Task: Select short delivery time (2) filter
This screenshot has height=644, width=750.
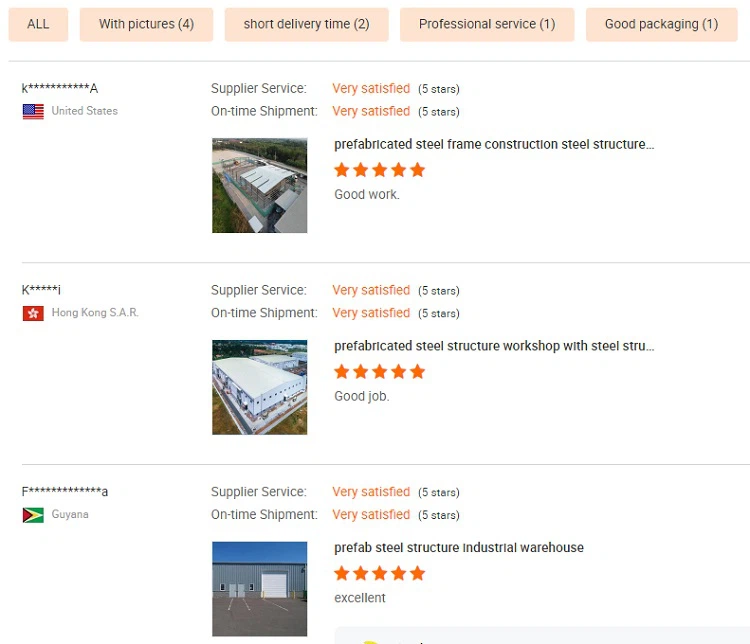Action: (x=306, y=24)
